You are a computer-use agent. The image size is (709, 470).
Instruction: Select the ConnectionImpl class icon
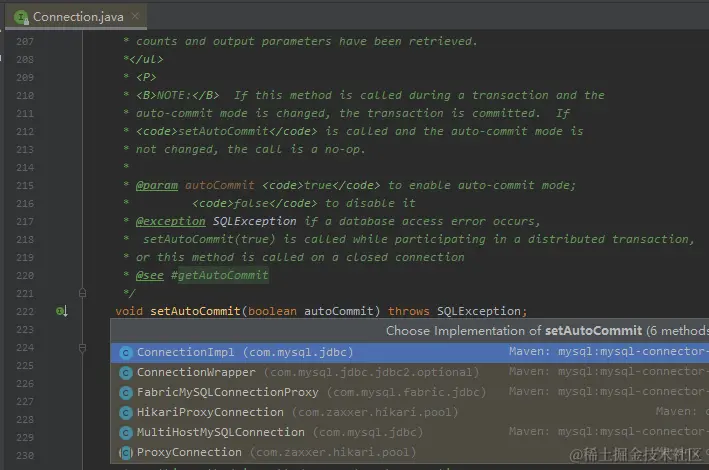click(126, 353)
